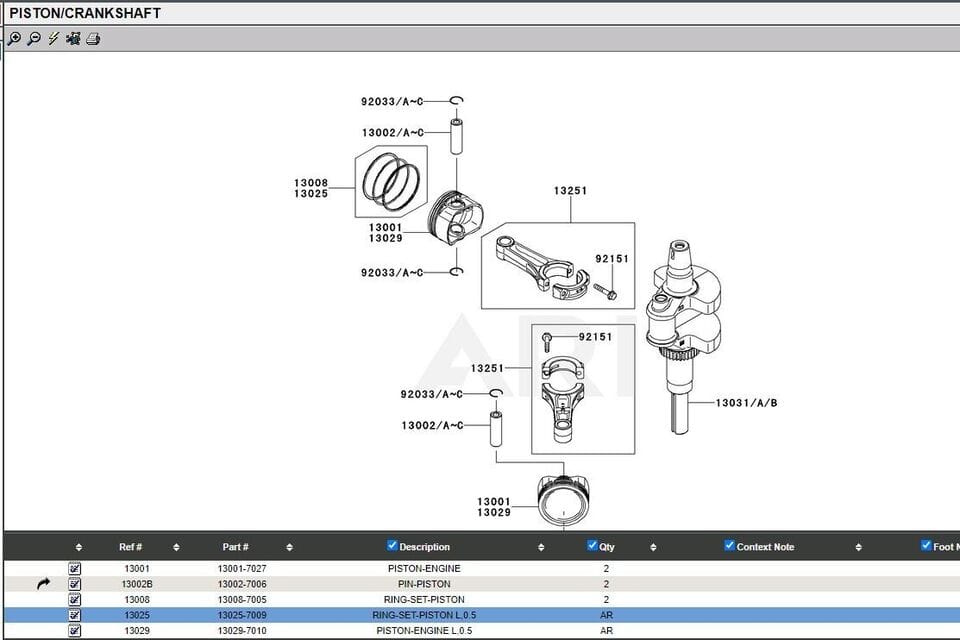Select part number 13001-7027

click(242, 568)
